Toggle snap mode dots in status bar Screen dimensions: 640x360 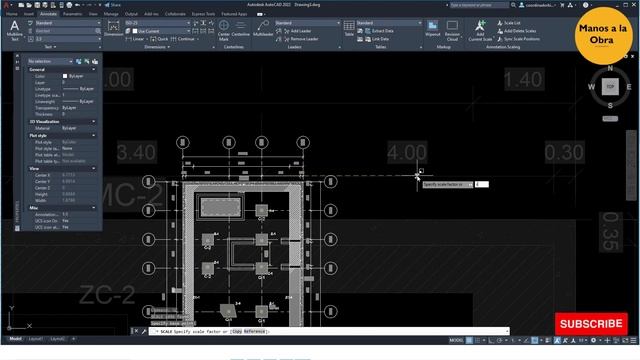477,340
